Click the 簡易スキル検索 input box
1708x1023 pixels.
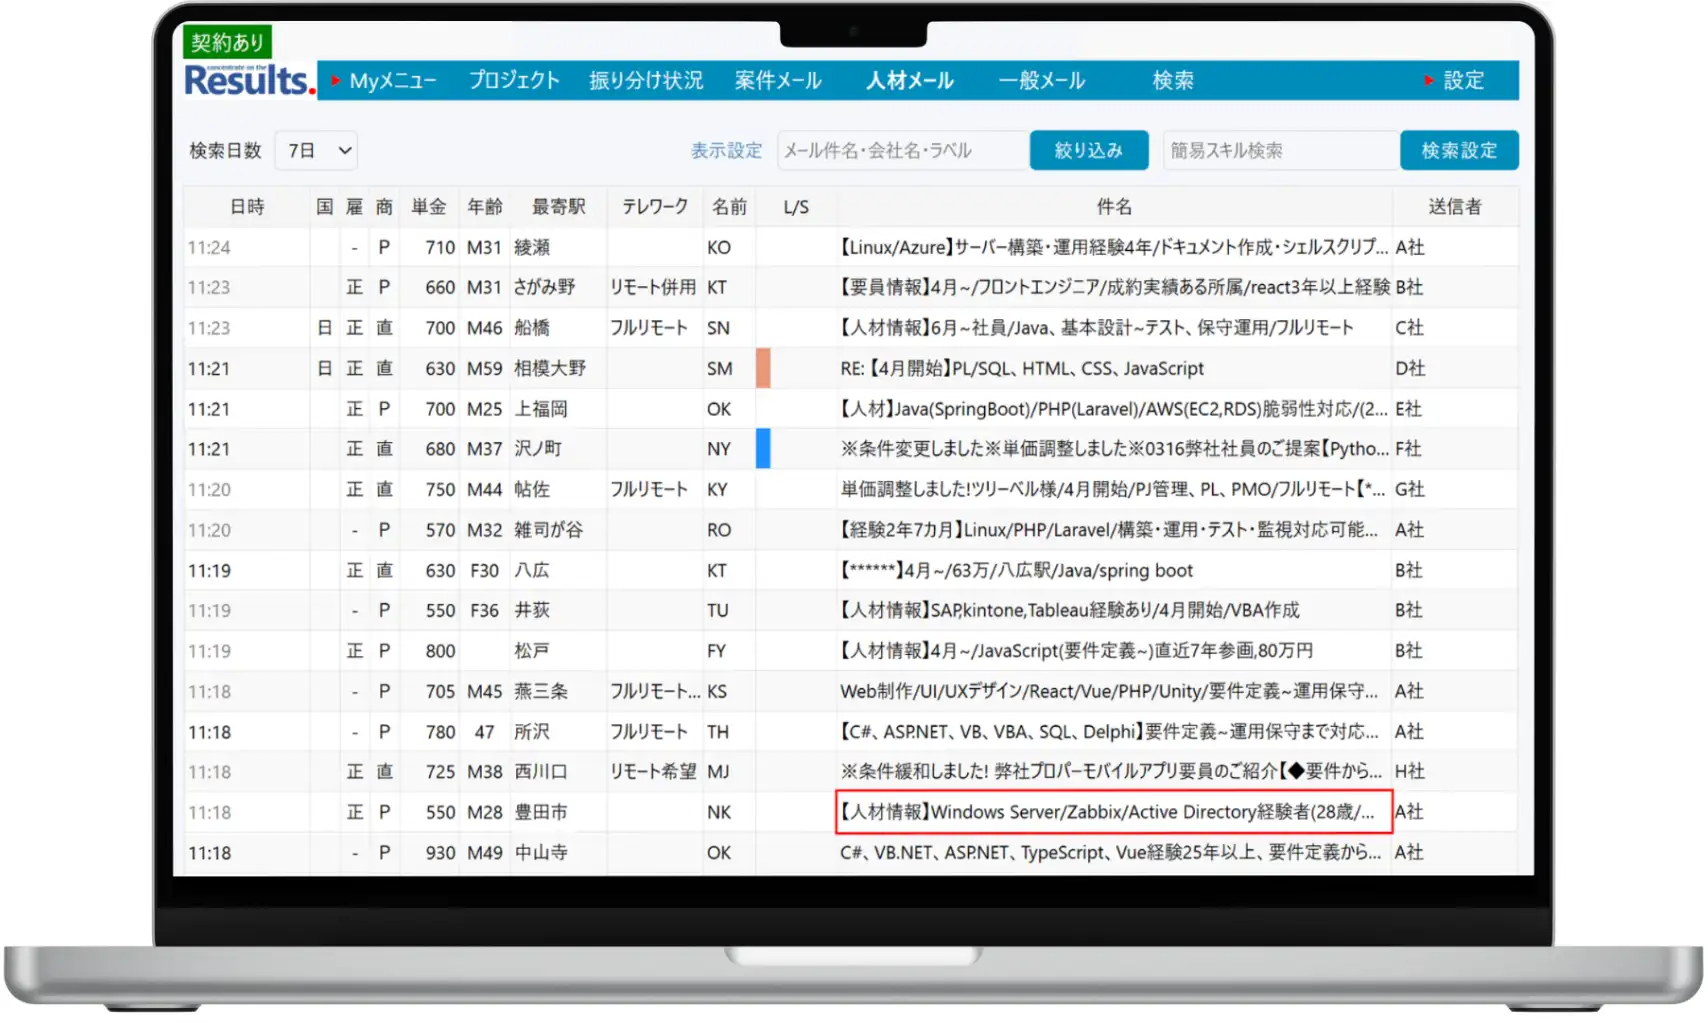(1279, 150)
